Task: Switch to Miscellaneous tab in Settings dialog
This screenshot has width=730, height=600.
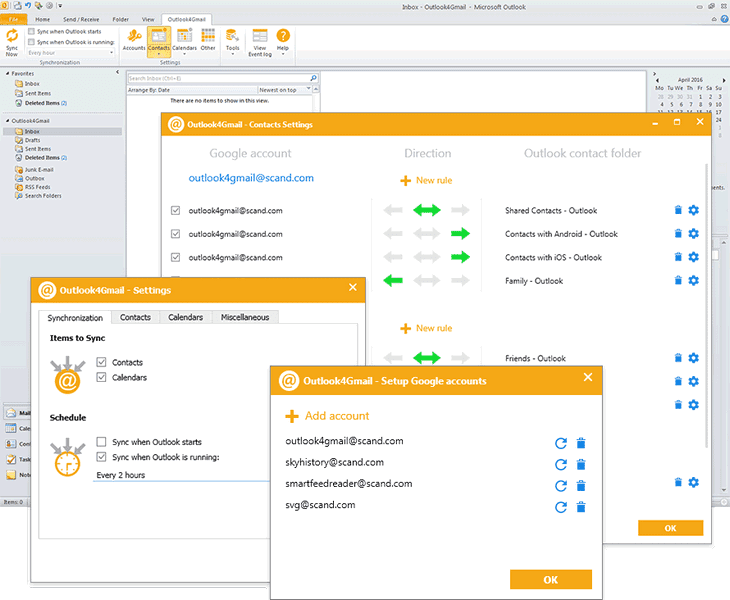Action: tap(245, 317)
